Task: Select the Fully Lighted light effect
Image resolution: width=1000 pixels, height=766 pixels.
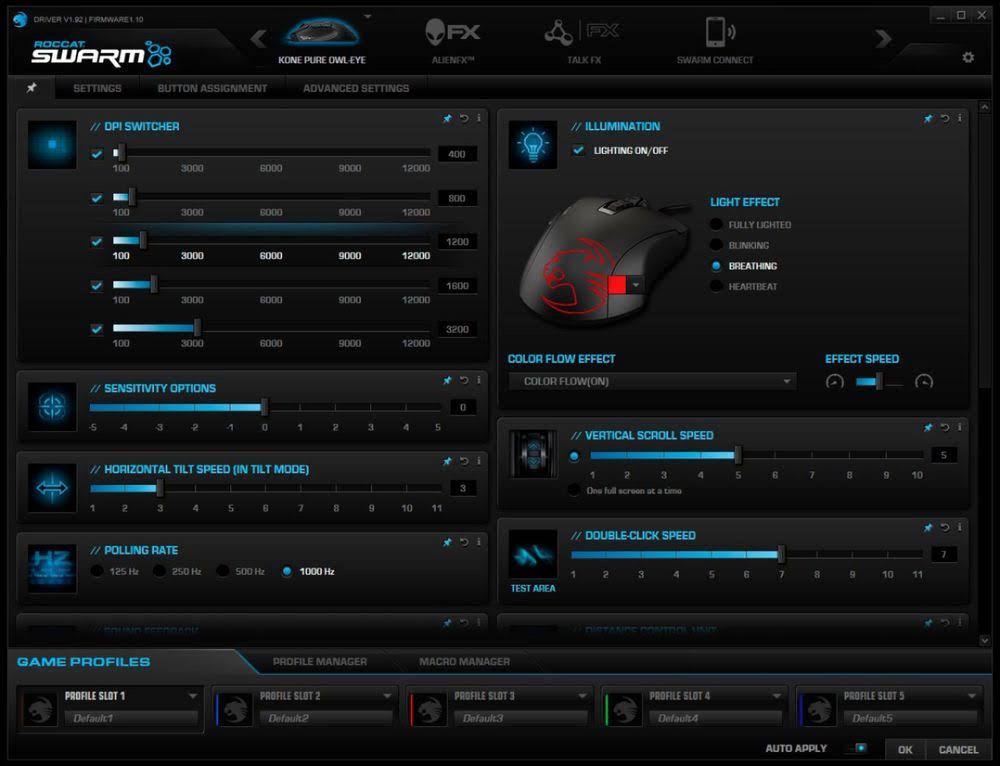Action: (x=716, y=225)
